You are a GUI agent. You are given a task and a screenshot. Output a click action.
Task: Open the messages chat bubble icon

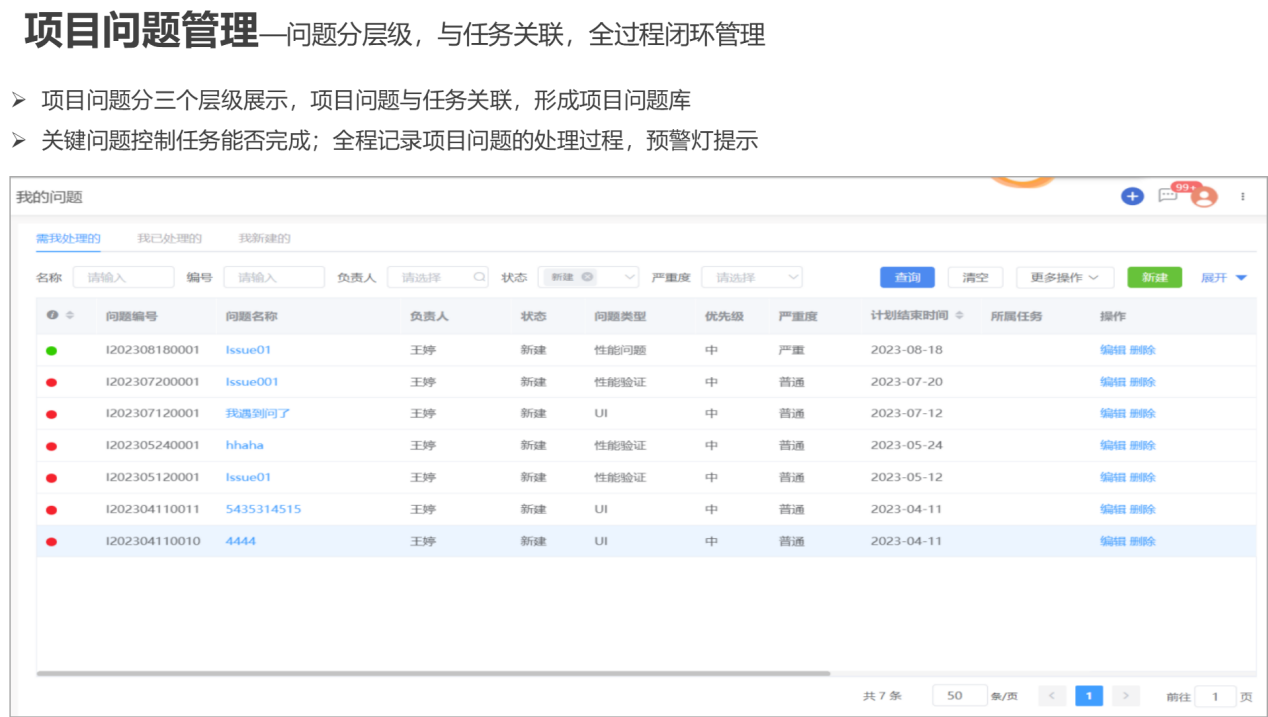(1167, 196)
